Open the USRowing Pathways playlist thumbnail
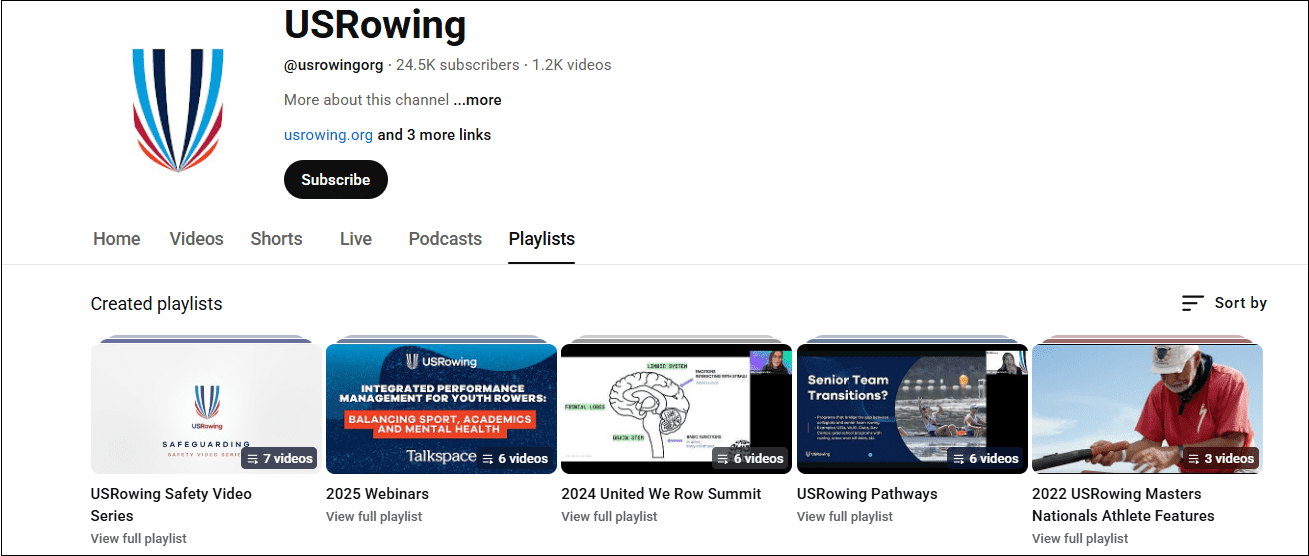 point(912,408)
